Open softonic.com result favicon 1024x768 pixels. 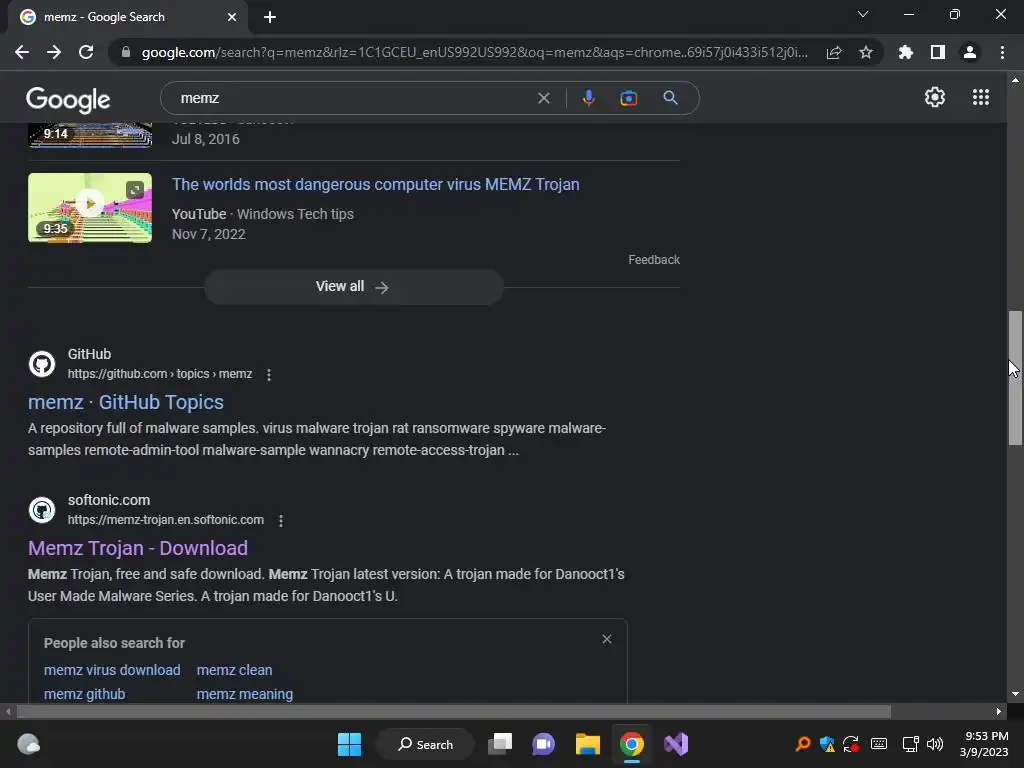(x=42, y=510)
